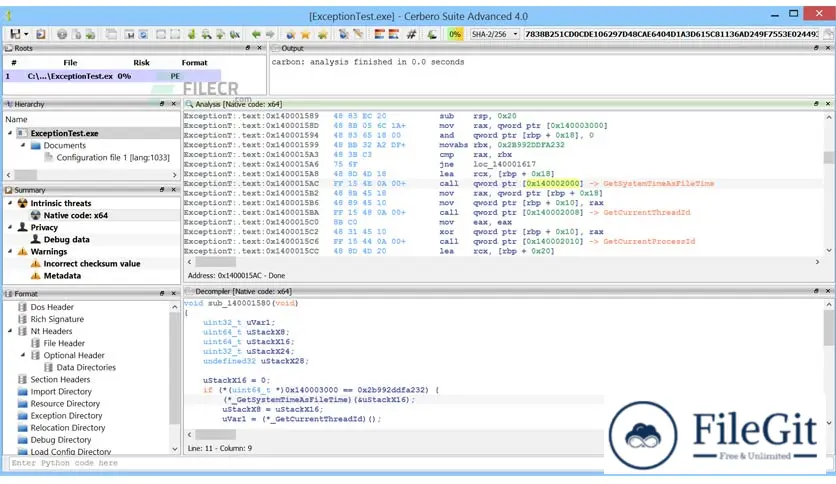Open Import Directory folder

point(61,391)
